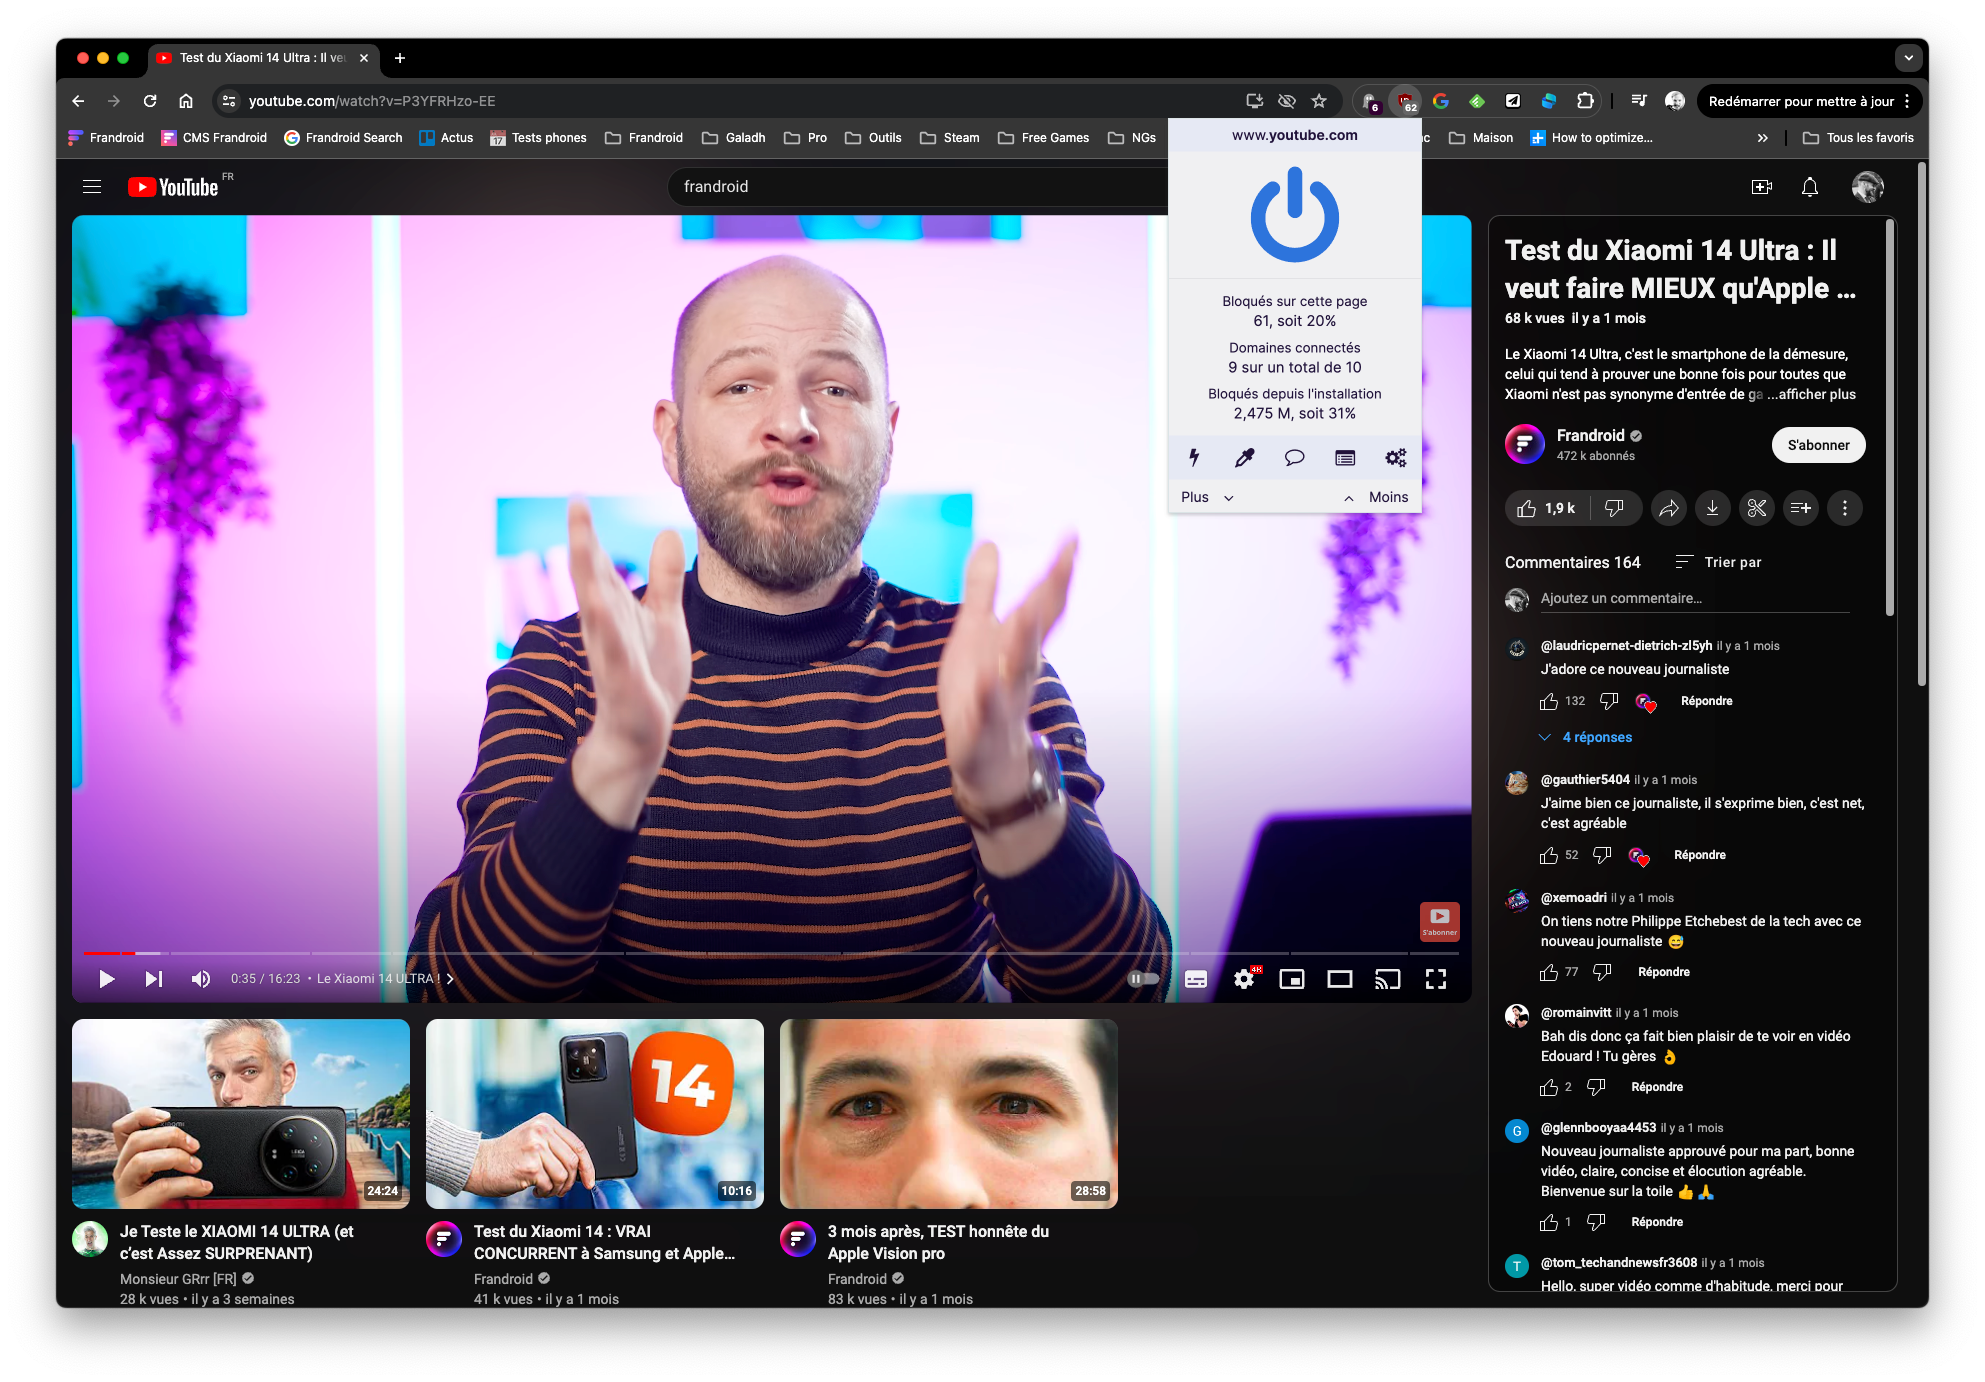The height and width of the screenshot is (1382, 1985).
Task: Open uBlock element zapper lightning icon
Action: 1194,458
